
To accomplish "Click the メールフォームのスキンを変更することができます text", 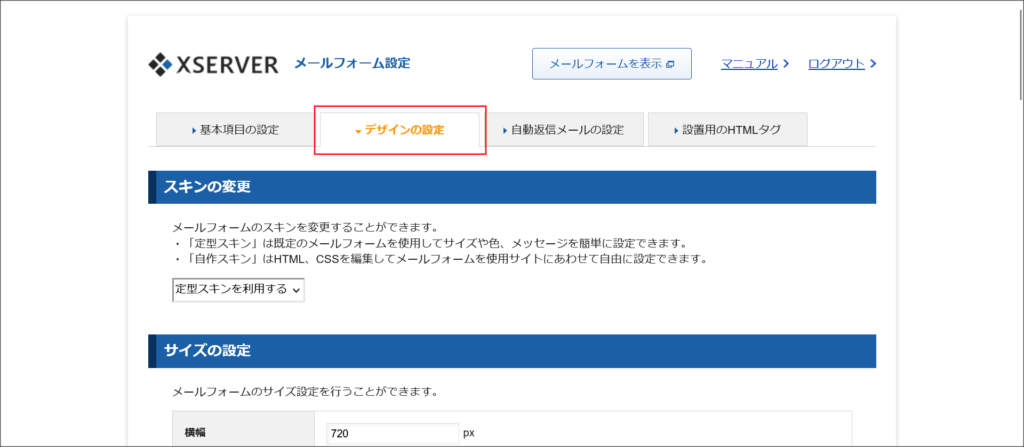I will point(304,228).
